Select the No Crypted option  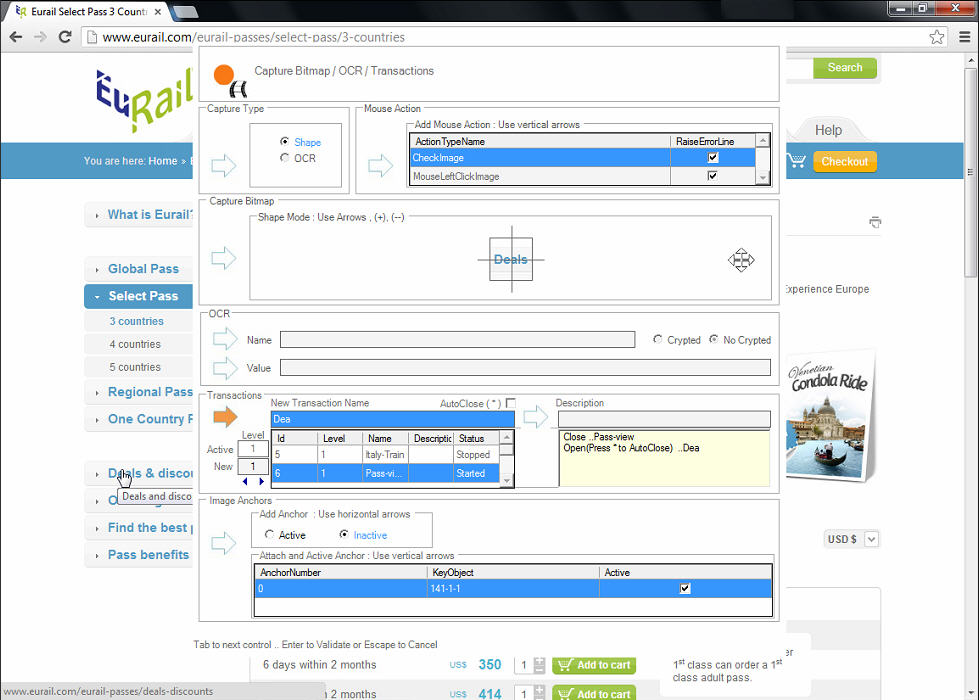pos(714,339)
